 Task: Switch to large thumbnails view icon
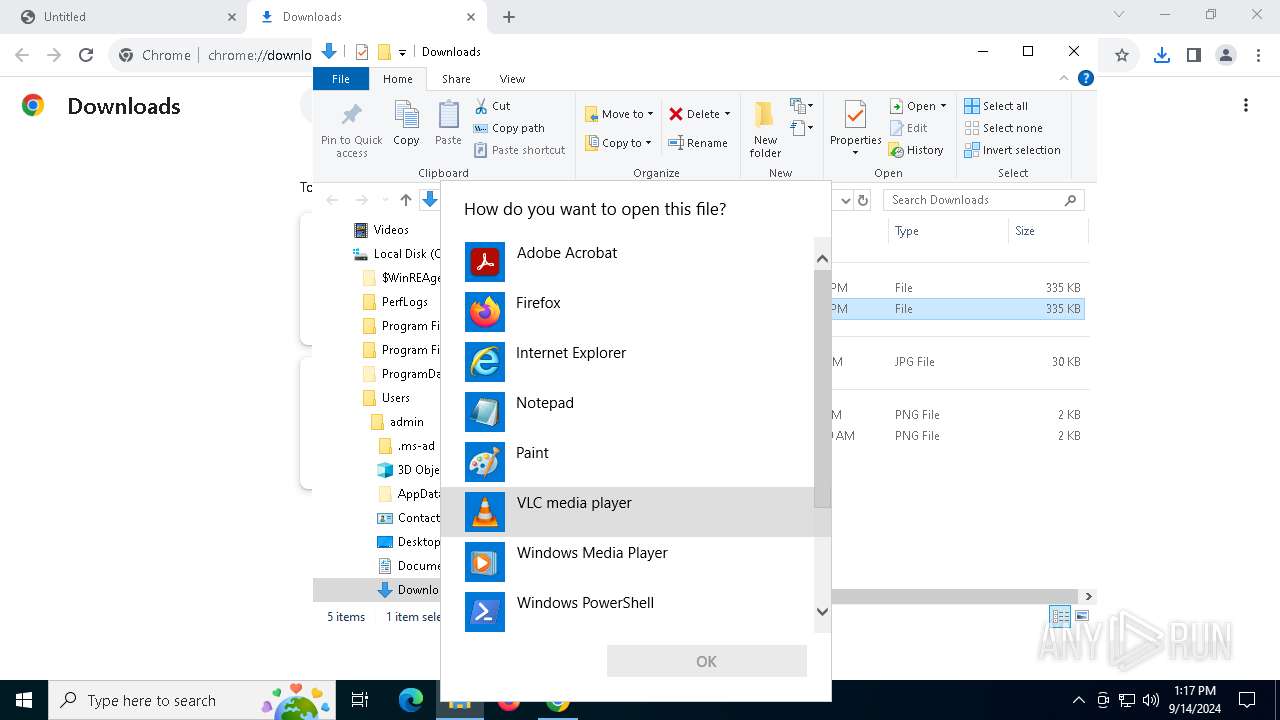(1082, 616)
